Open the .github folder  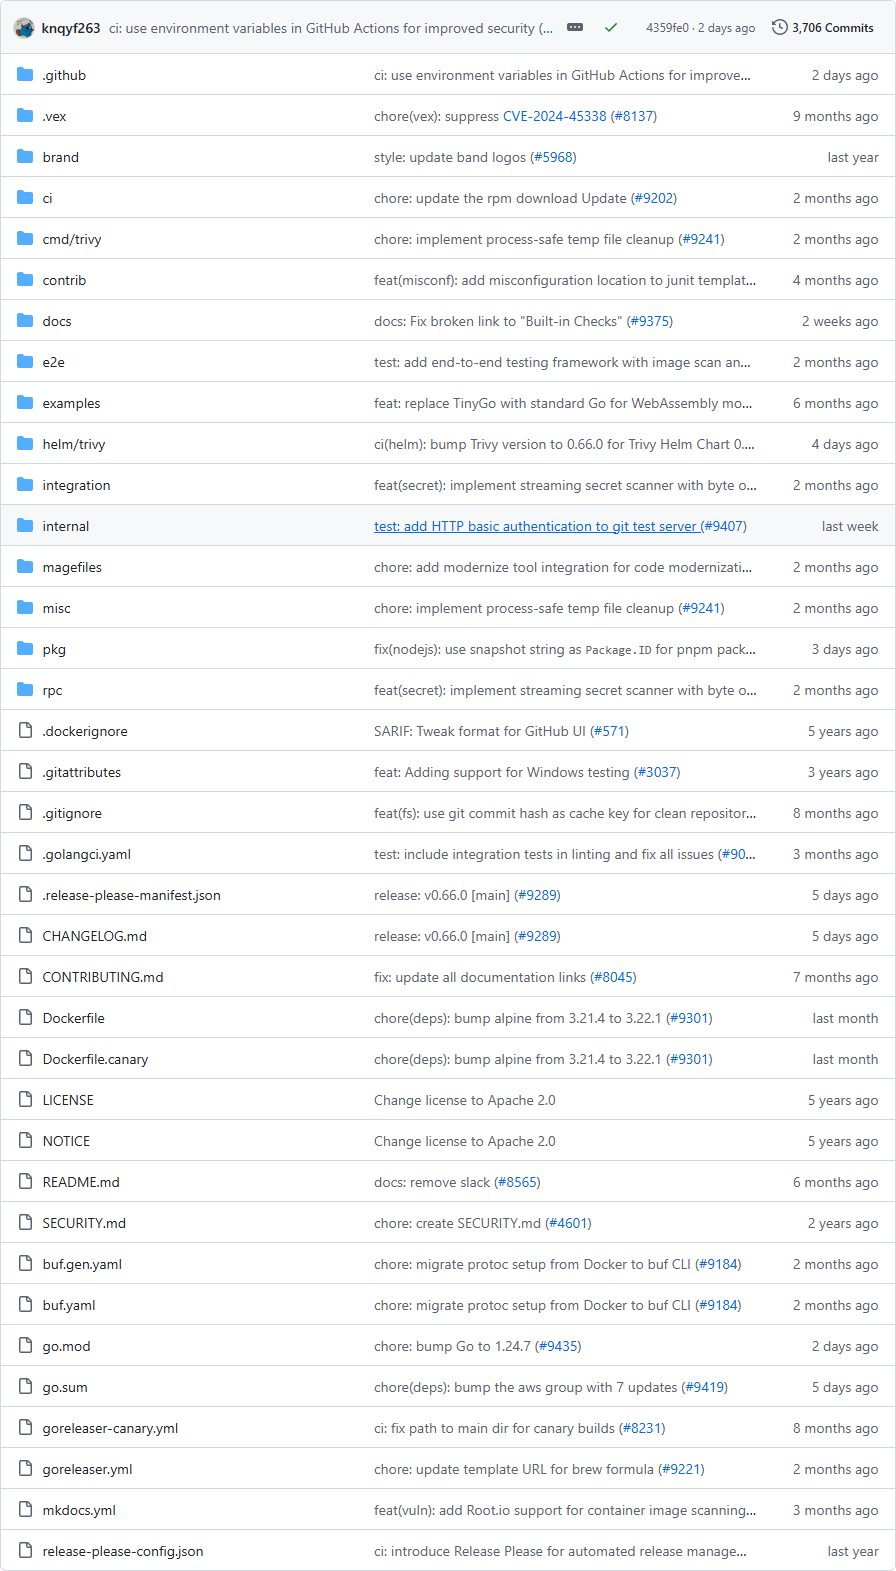64,75
